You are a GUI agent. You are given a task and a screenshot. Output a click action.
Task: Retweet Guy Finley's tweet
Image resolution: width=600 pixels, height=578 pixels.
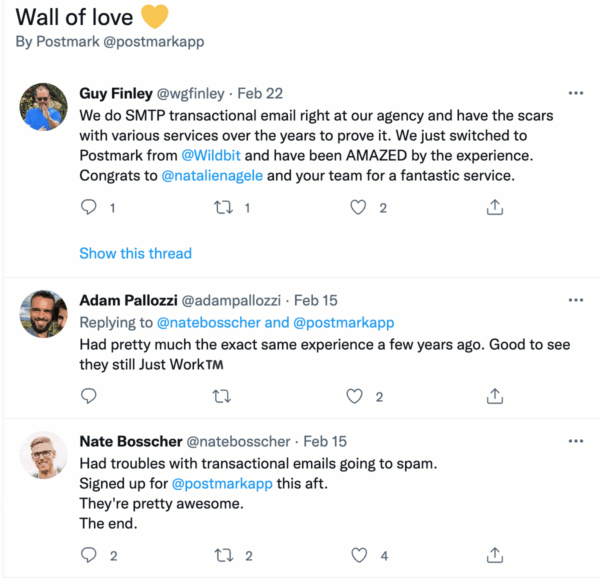pos(223,207)
